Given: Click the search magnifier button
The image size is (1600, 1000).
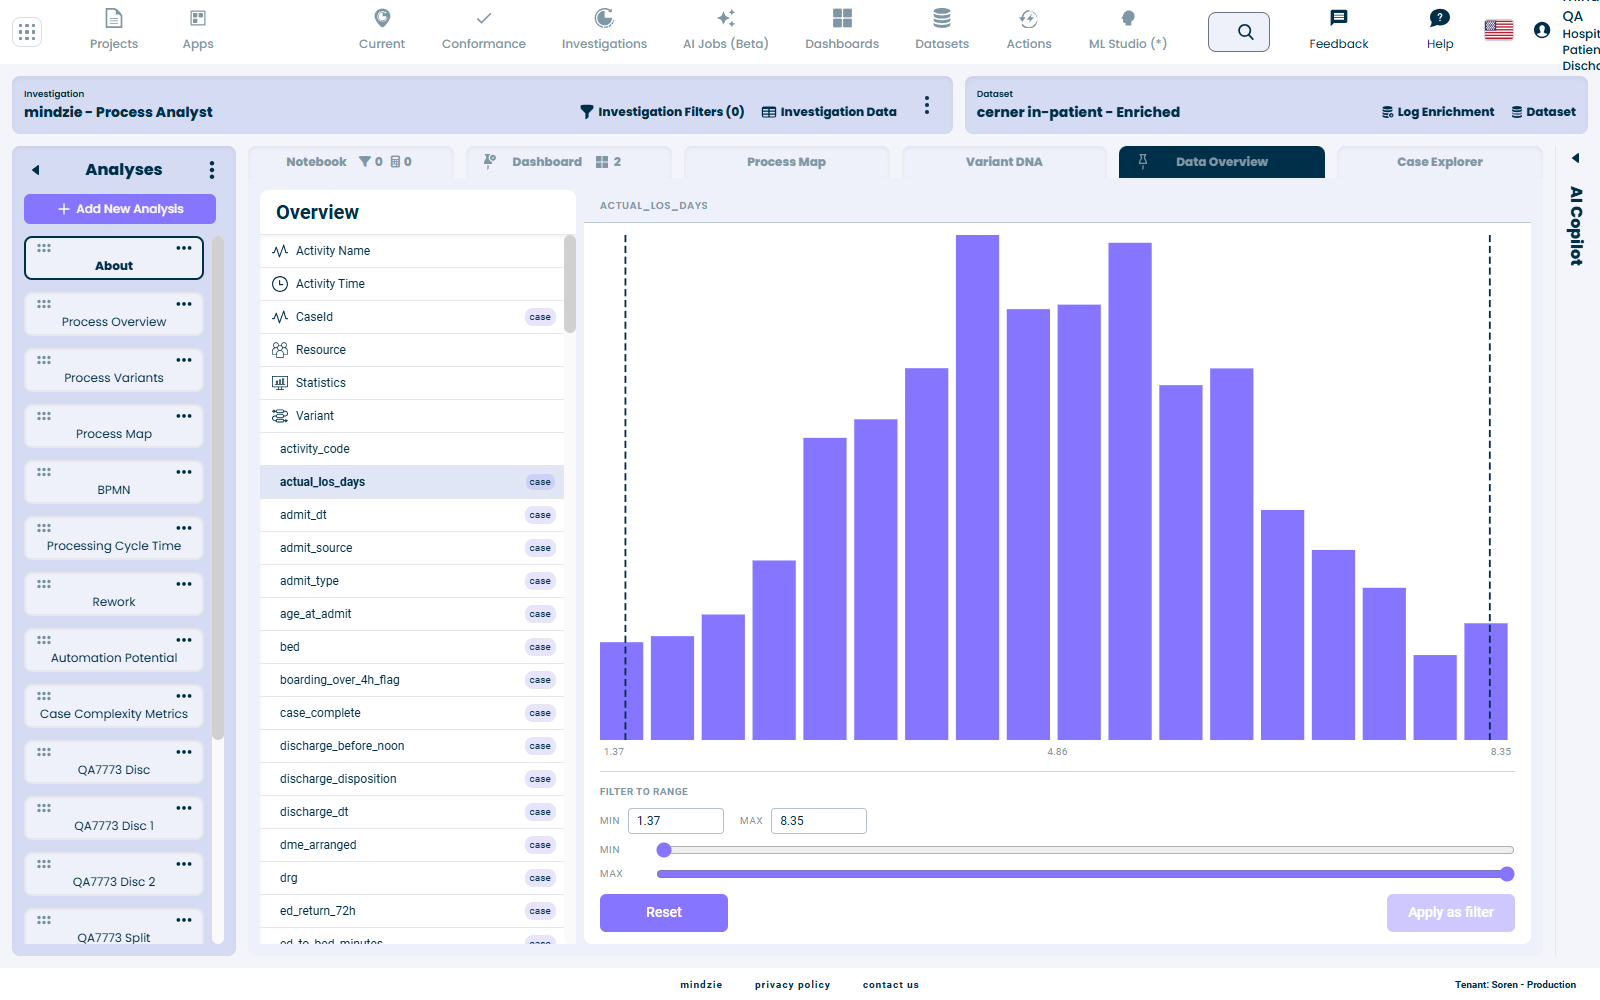Looking at the screenshot, I should click(1239, 32).
